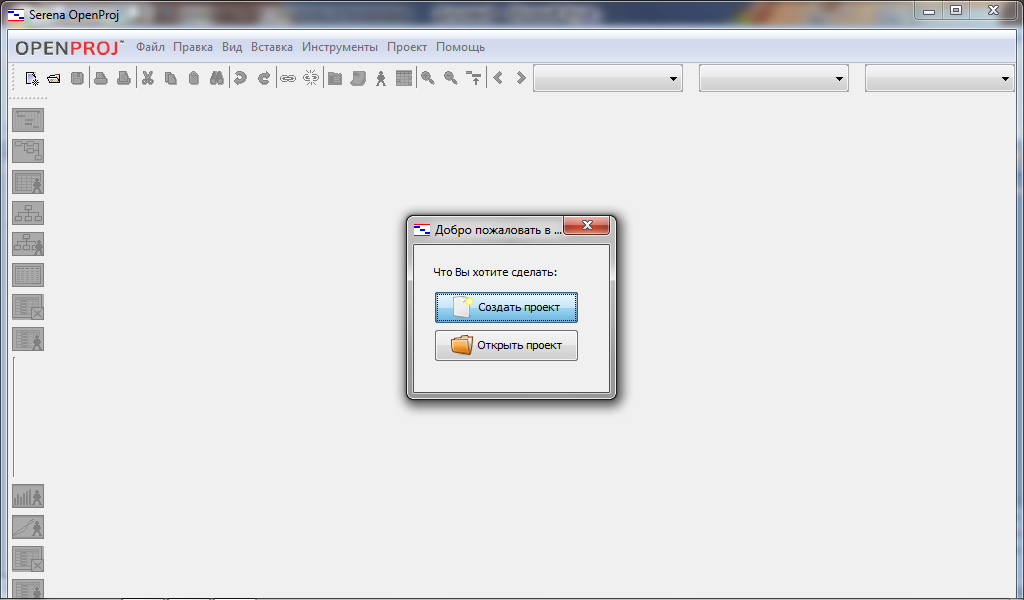Close the Serena OpenProj main window
Image resolution: width=1024 pixels, height=600 pixels.
pyautogui.click(x=993, y=10)
